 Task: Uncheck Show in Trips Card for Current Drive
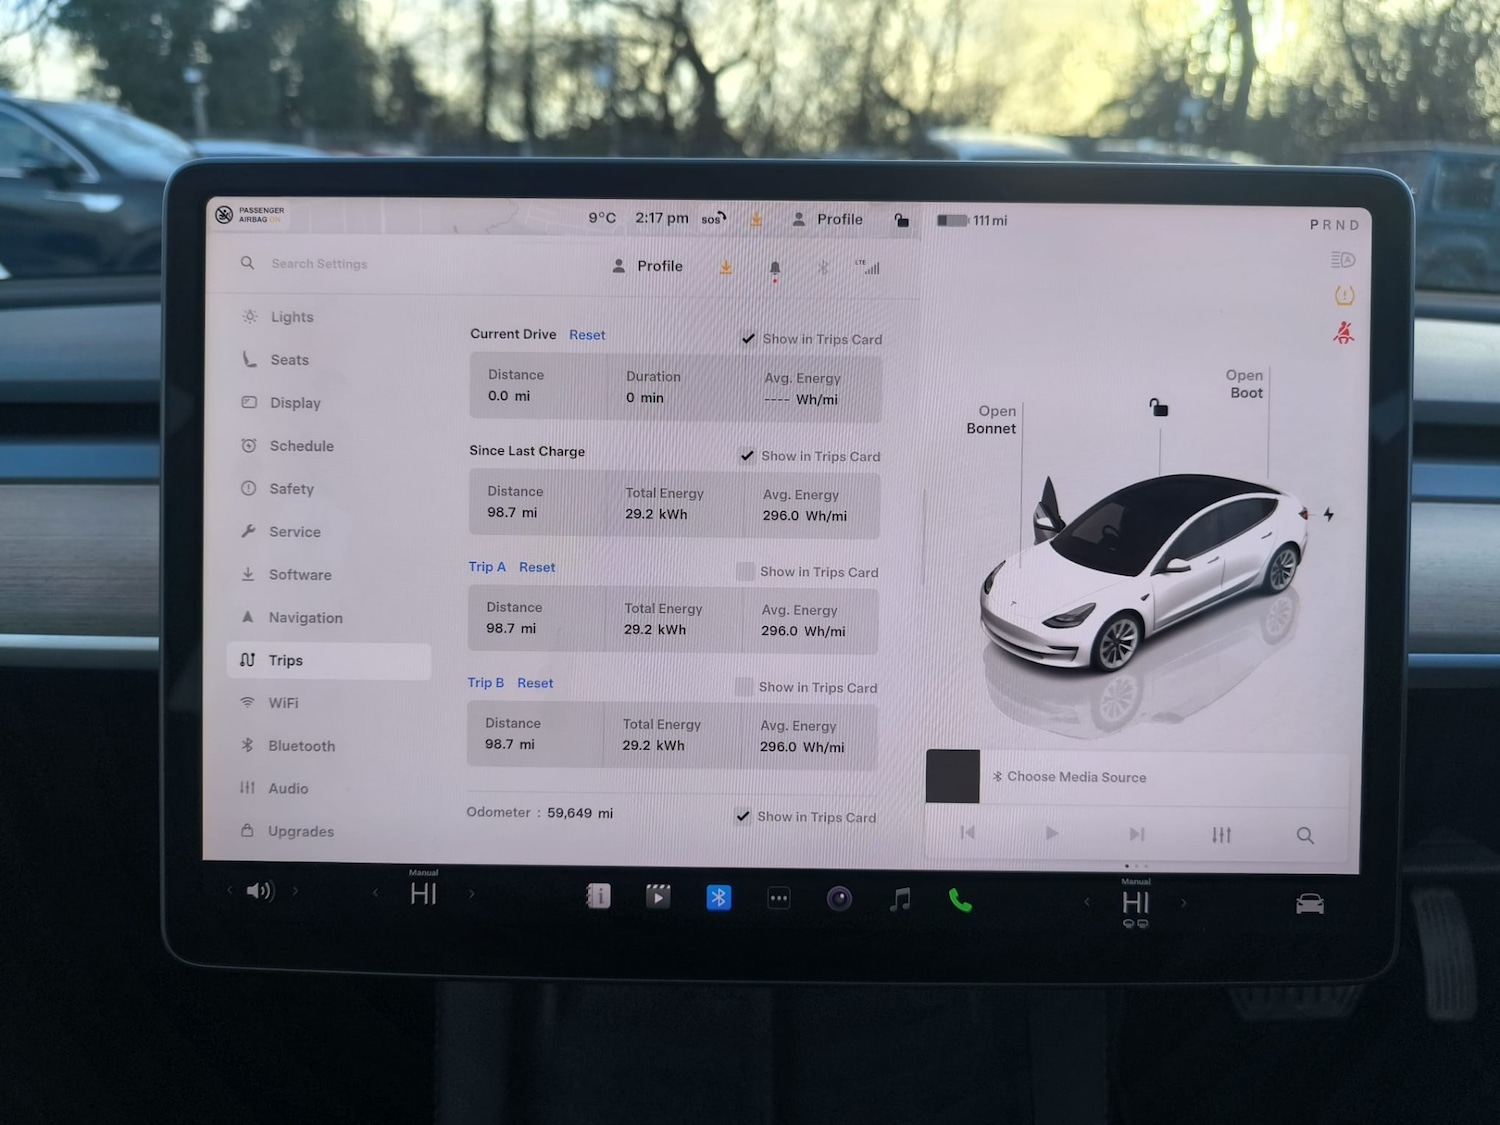click(x=748, y=338)
